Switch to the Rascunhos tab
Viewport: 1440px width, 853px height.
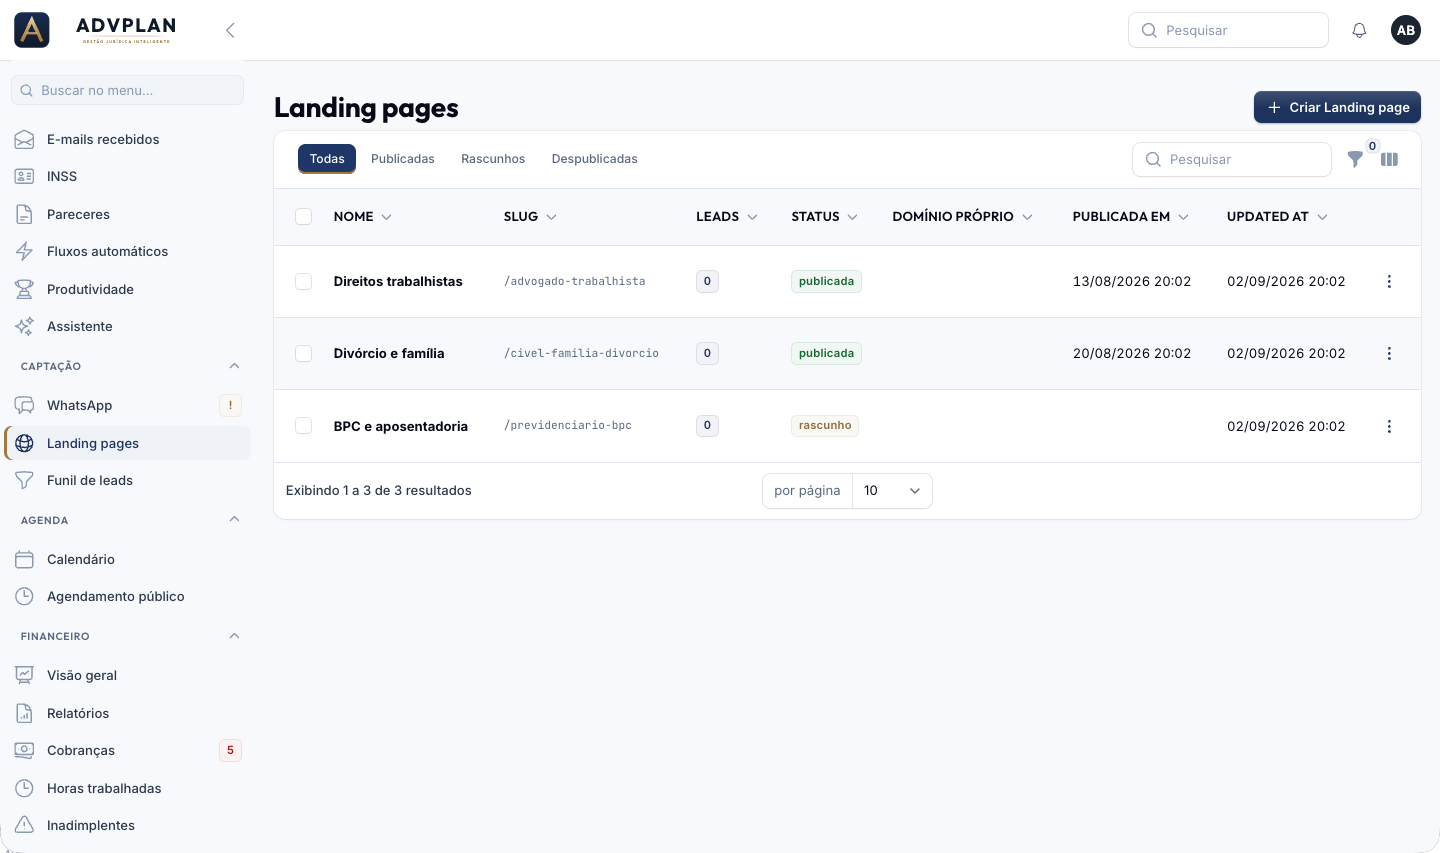[493, 159]
